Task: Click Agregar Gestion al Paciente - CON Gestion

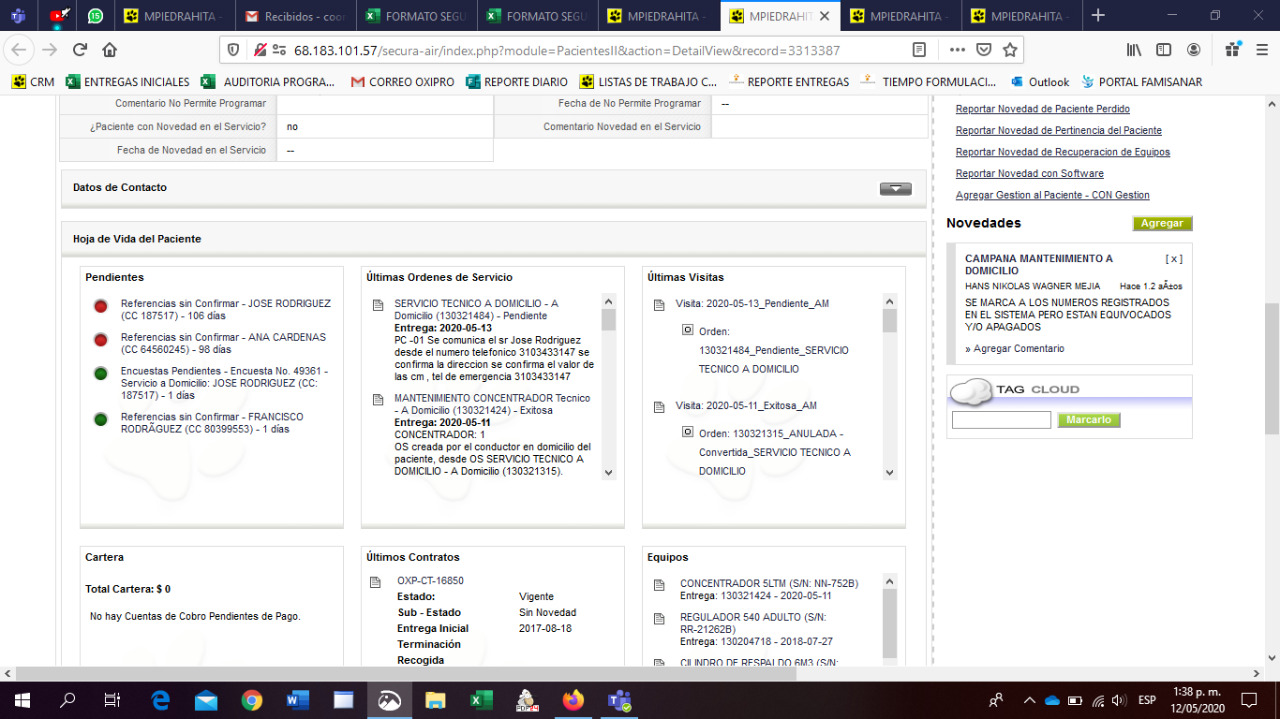Action: (x=1053, y=195)
